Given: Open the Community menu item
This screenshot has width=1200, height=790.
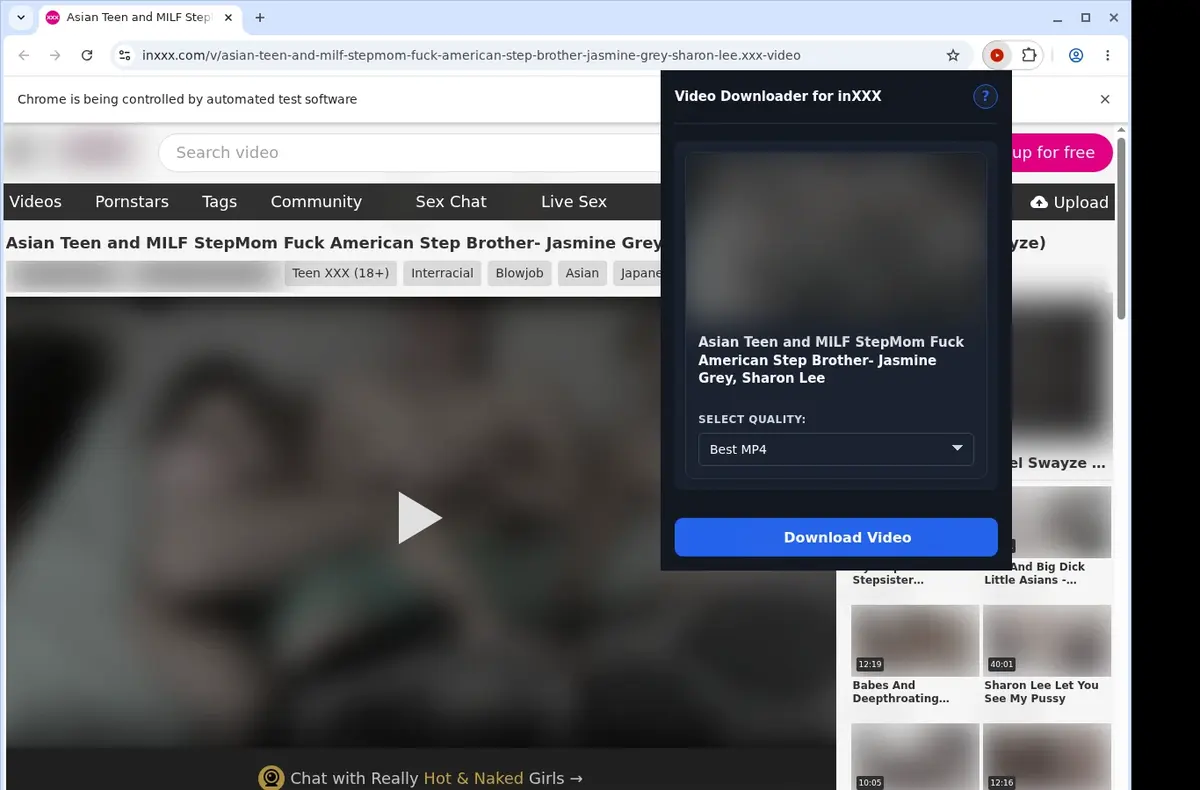Looking at the screenshot, I should 316,202.
